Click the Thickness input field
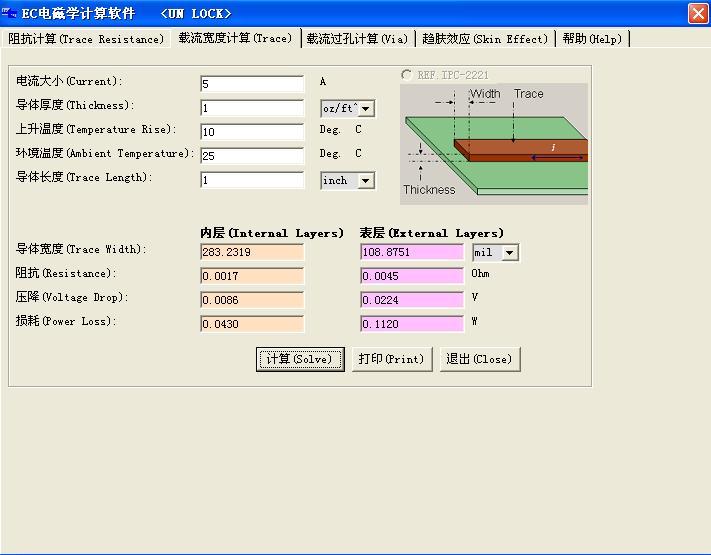The height and width of the screenshot is (555, 711). (252, 108)
